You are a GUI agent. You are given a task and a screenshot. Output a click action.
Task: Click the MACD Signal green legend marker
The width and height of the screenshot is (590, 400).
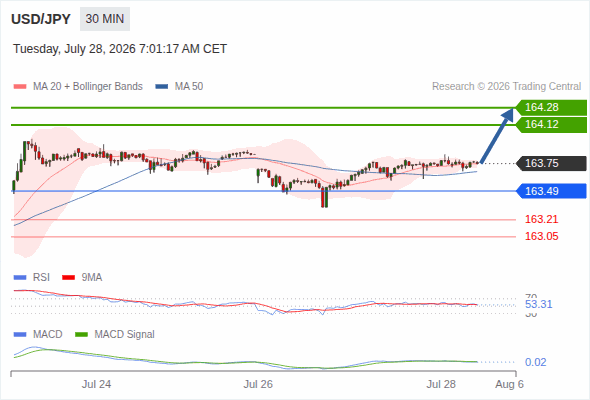(x=81, y=335)
